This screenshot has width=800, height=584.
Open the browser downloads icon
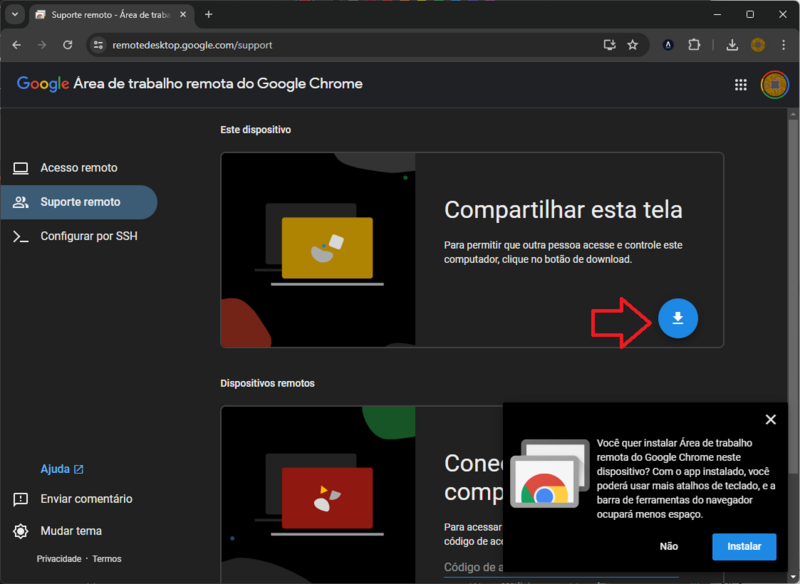(x=732, y=45)
